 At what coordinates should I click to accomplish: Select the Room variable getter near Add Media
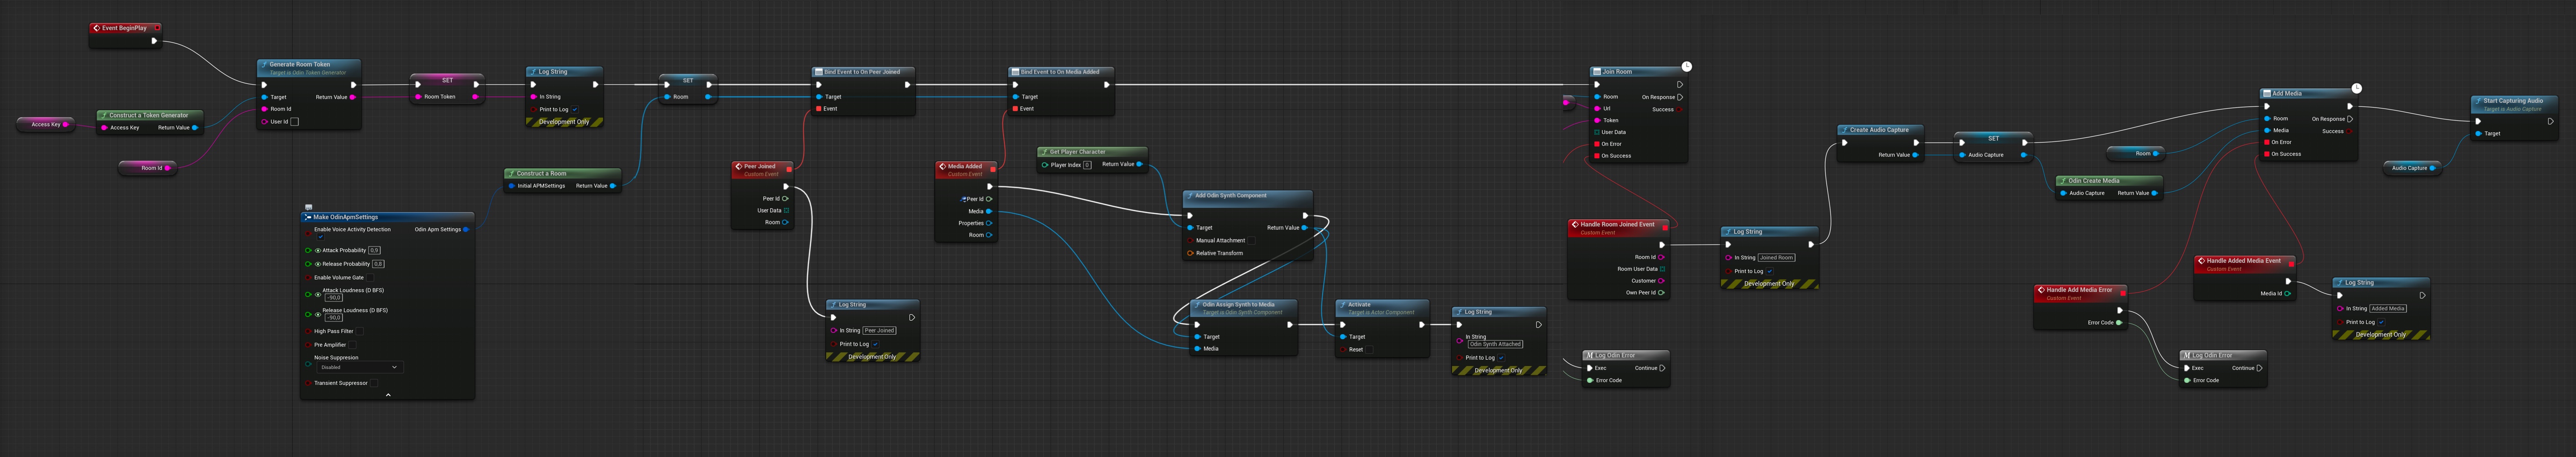2136,154
